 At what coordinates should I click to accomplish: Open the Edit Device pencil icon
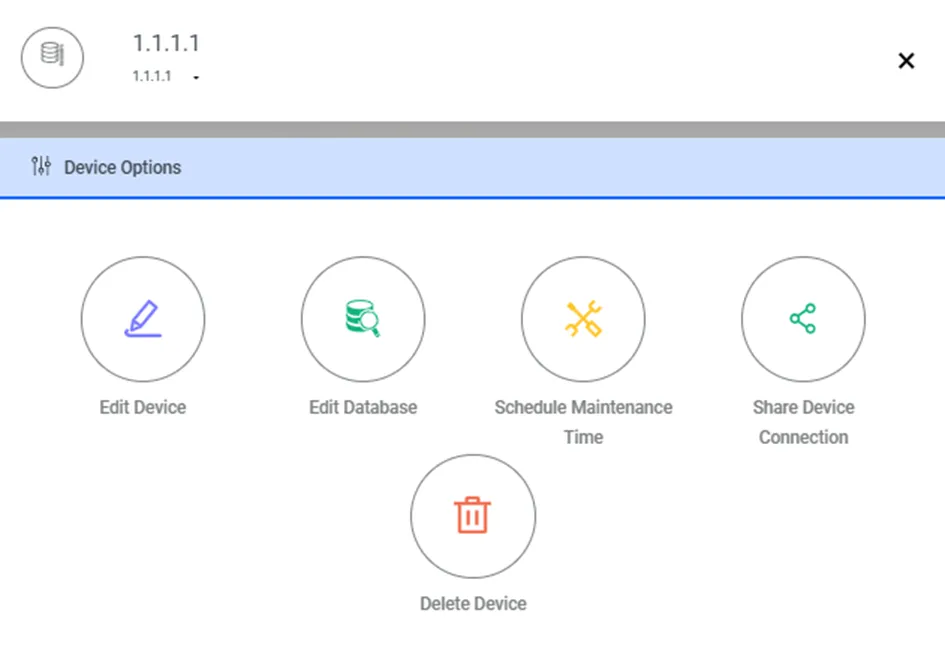pos(143,319)
